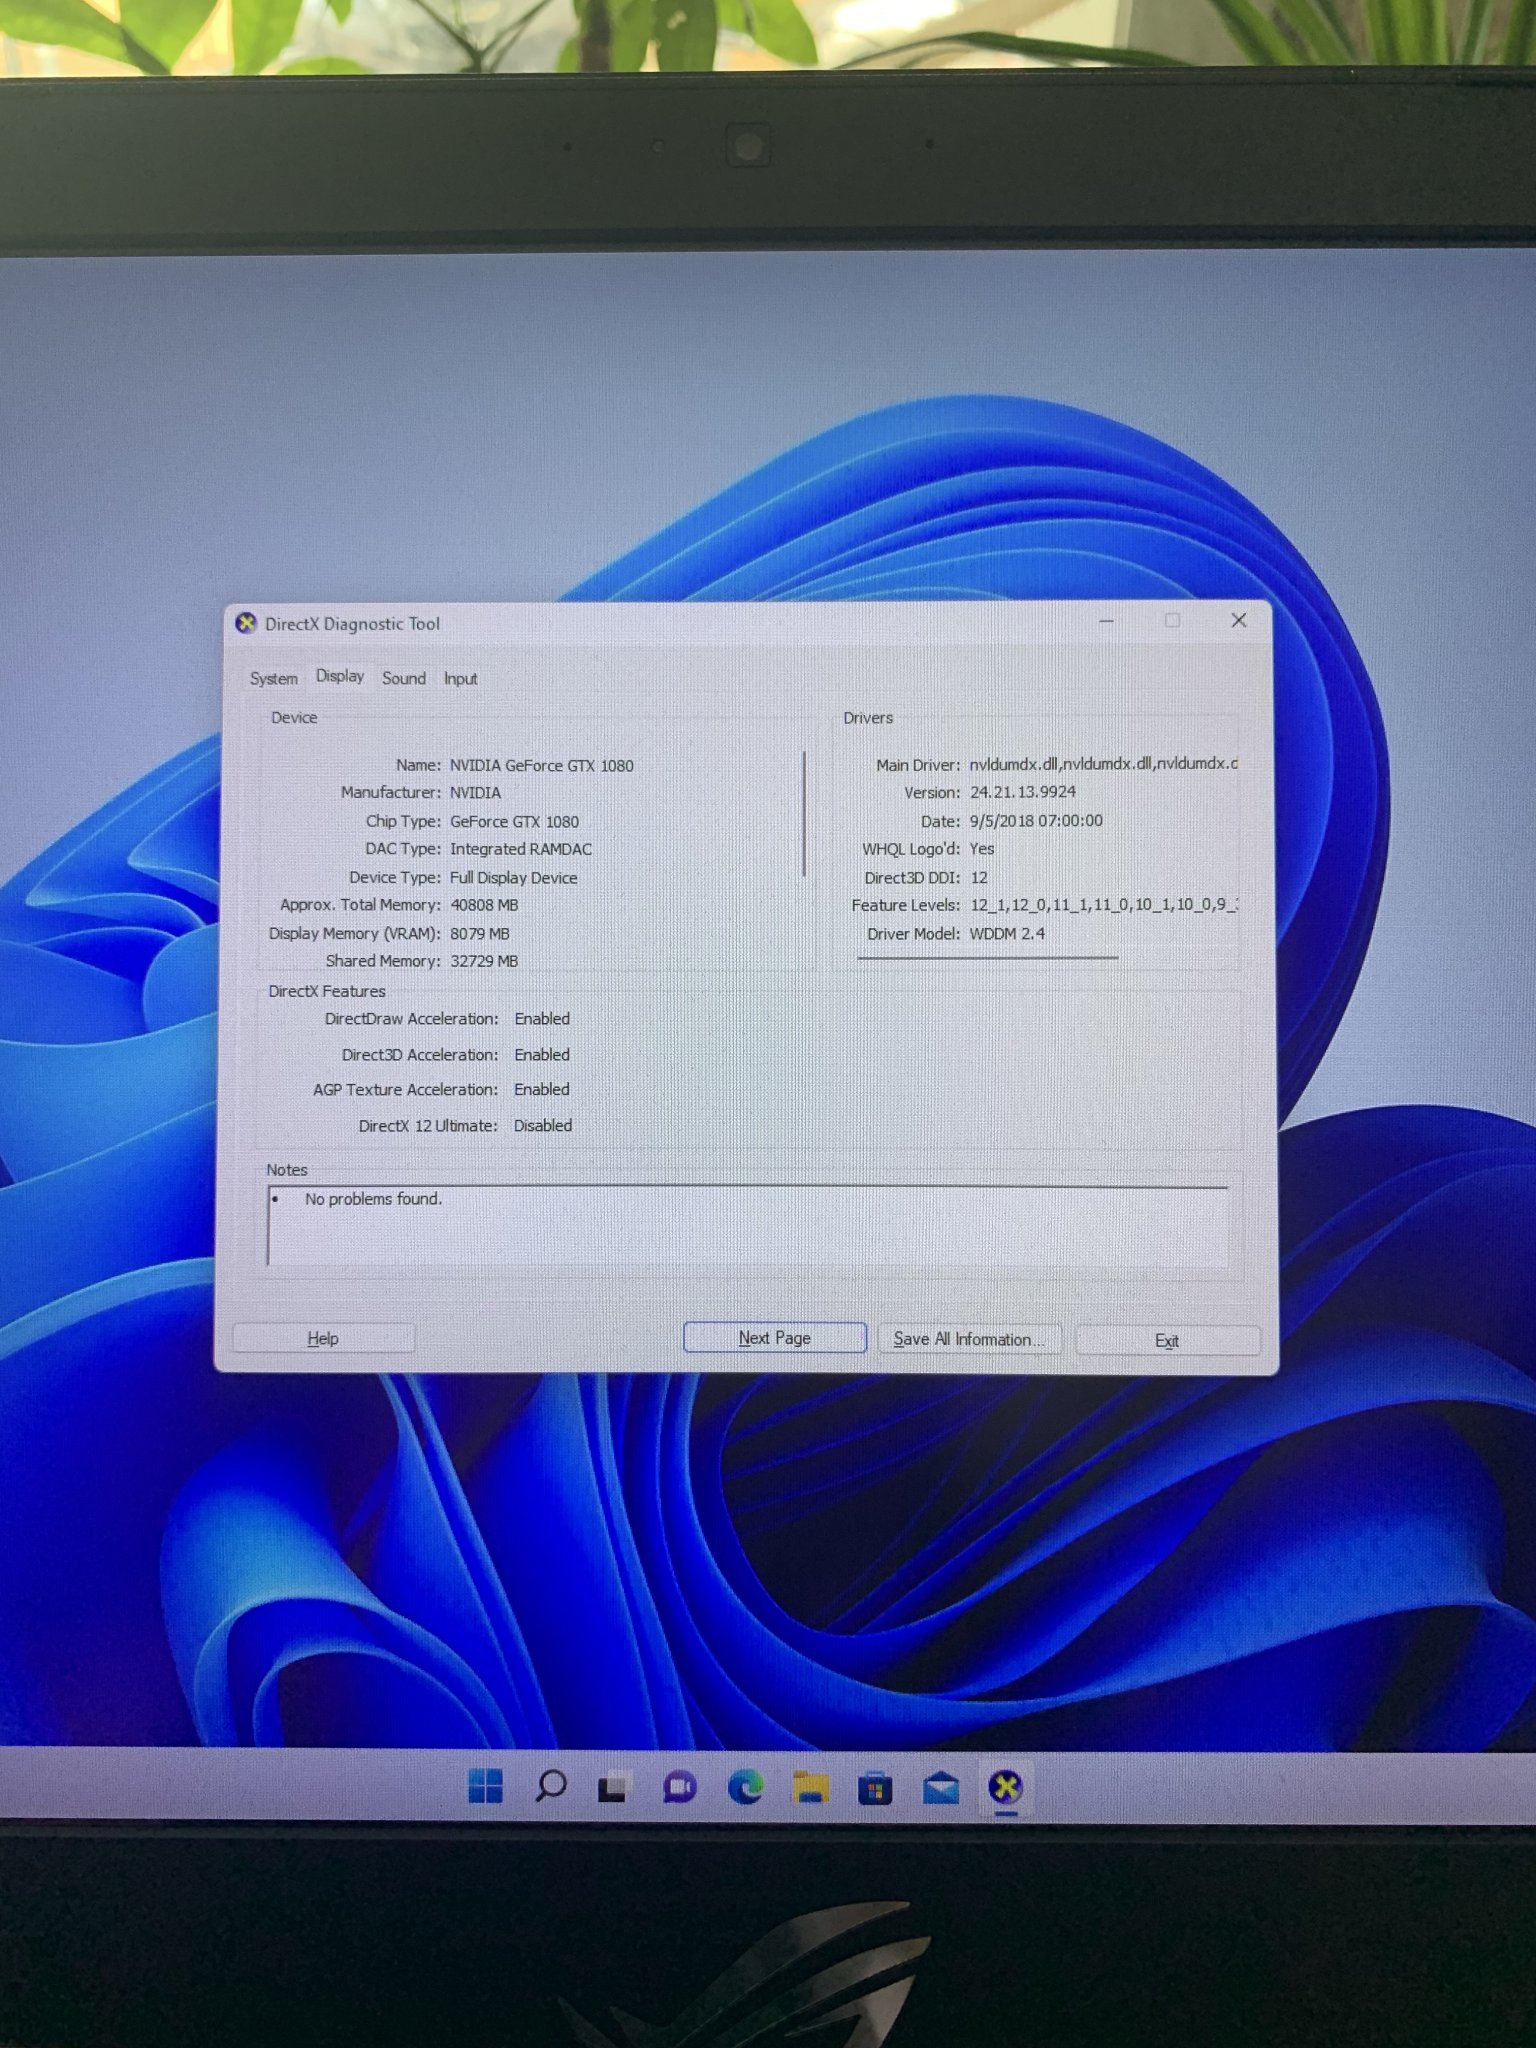Select 'Full Display Device' value
This screenshot has width=1536, height=2048.
[513, 878]
